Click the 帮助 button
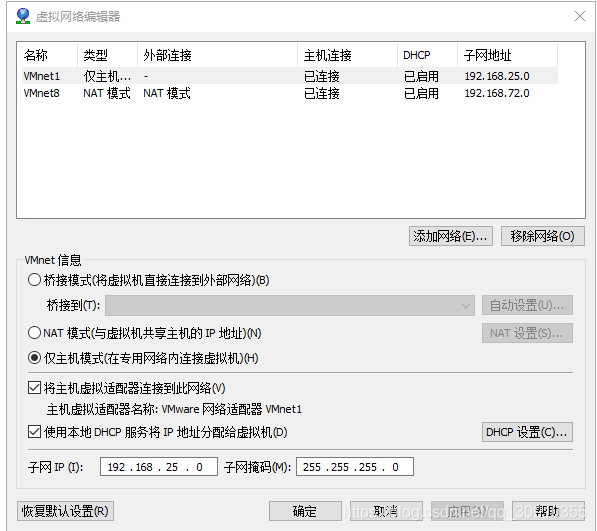This screenshot has height=531, width=597. pos(548,511)
